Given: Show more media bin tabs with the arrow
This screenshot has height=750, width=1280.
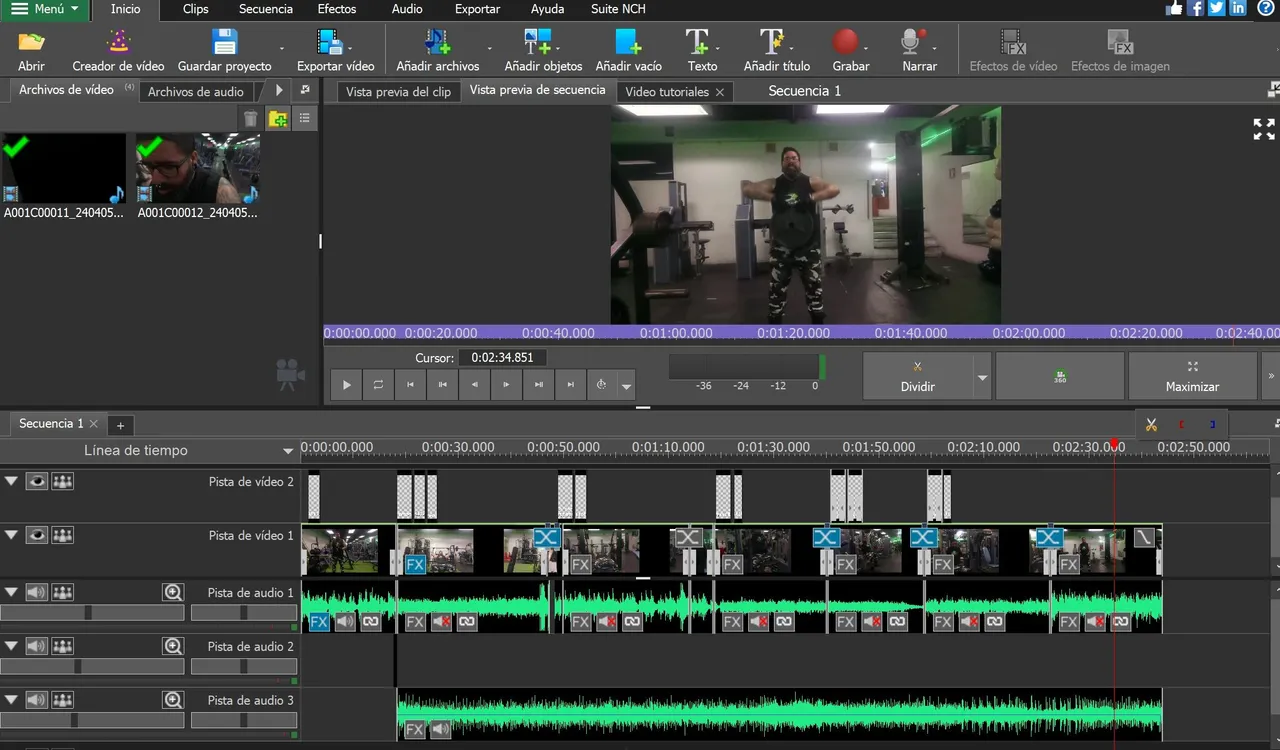Looking at the screenshot, I should click(x=279, y=90).
